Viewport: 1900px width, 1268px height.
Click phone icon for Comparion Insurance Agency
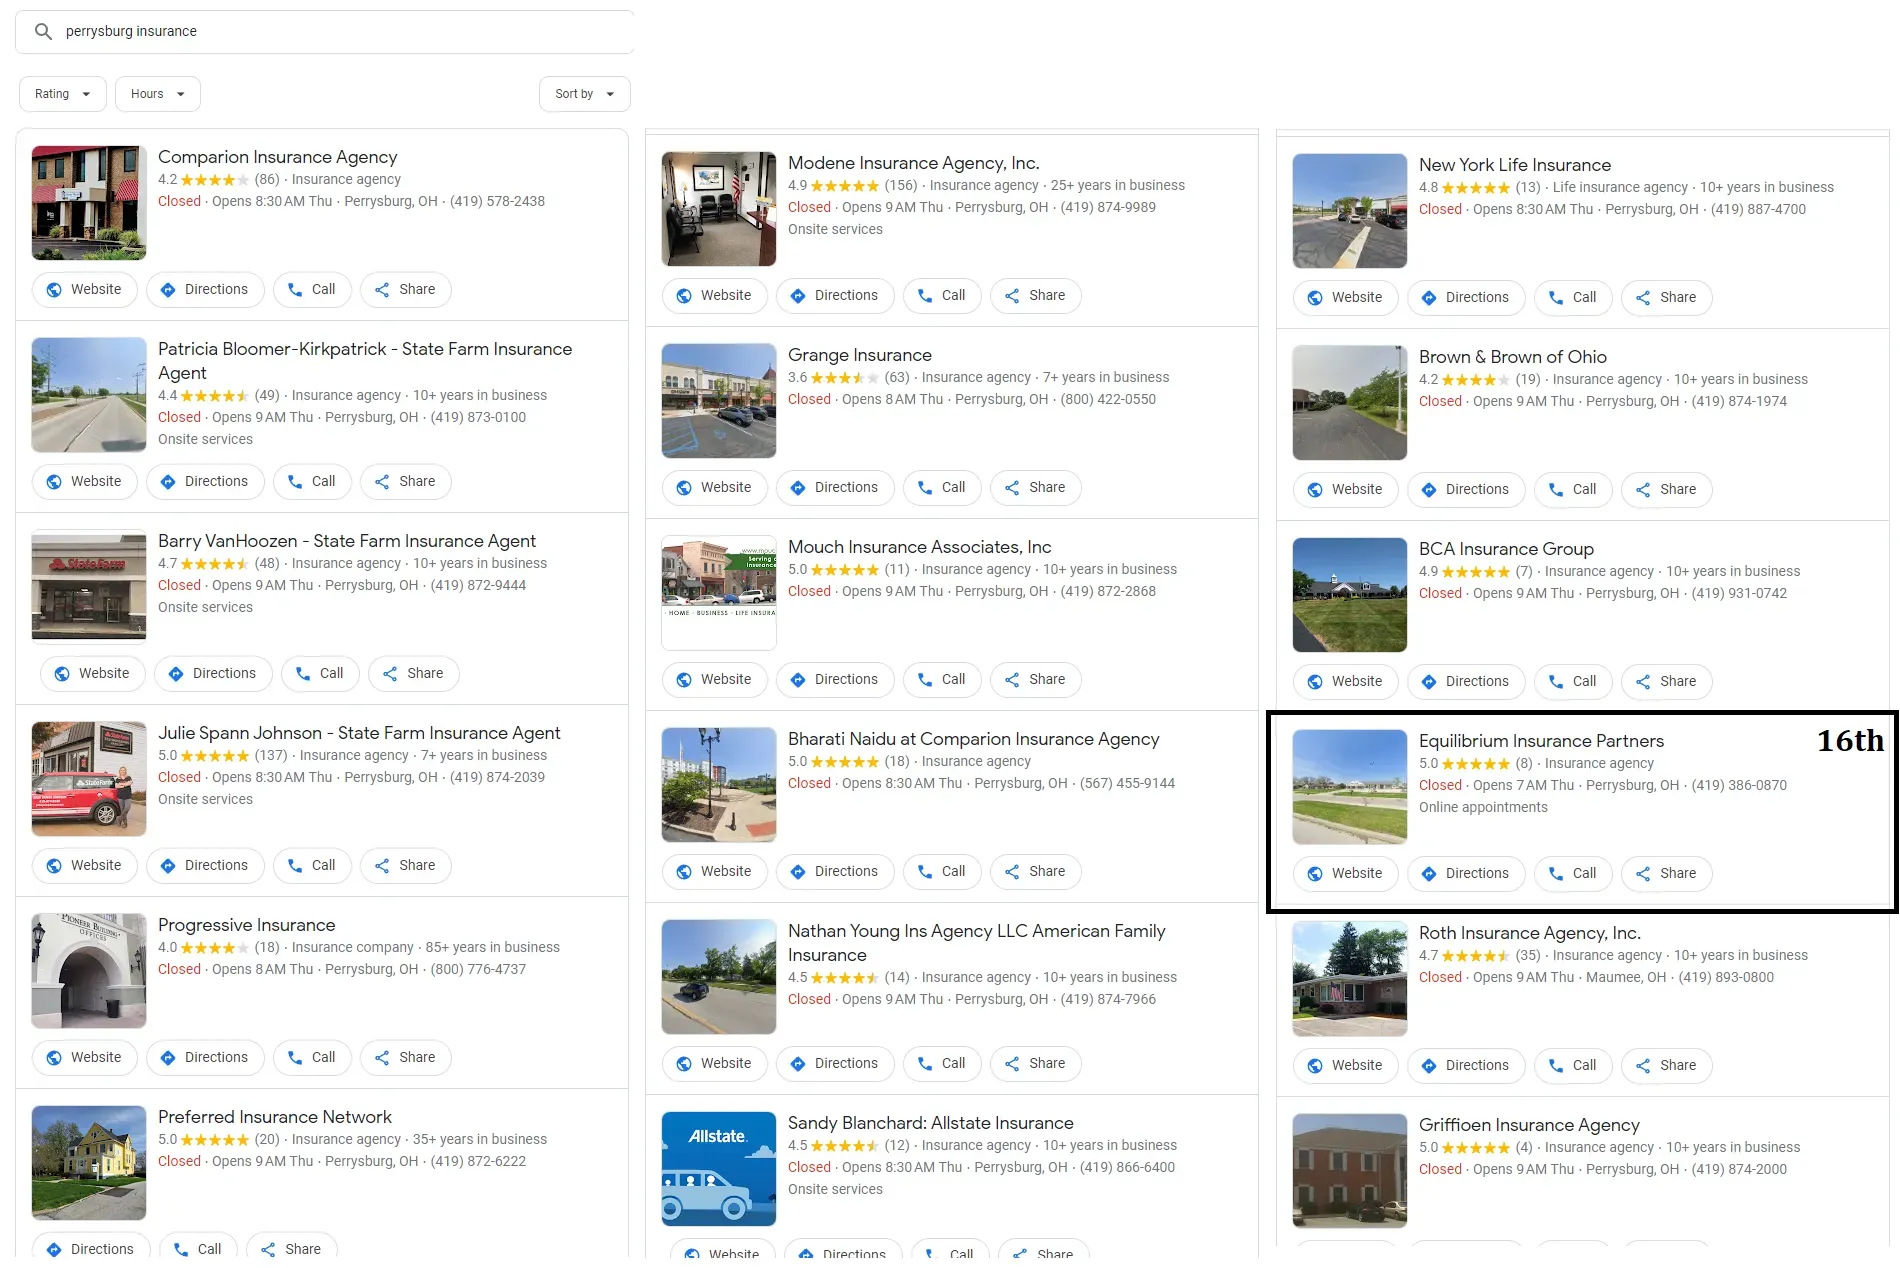pos(295,290)
